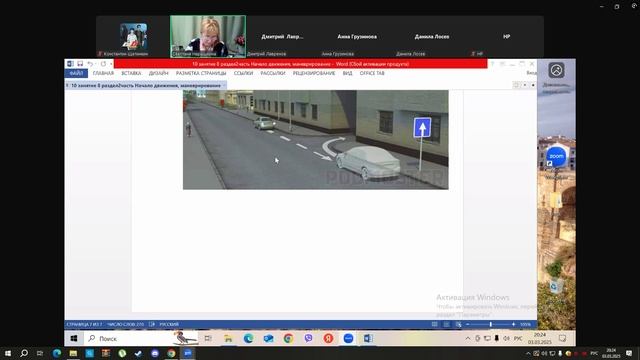Viewport: 640px width, 360px height.
Task: Click the 20:24 clock on shared screen taskbar
Action: [540, 338]
